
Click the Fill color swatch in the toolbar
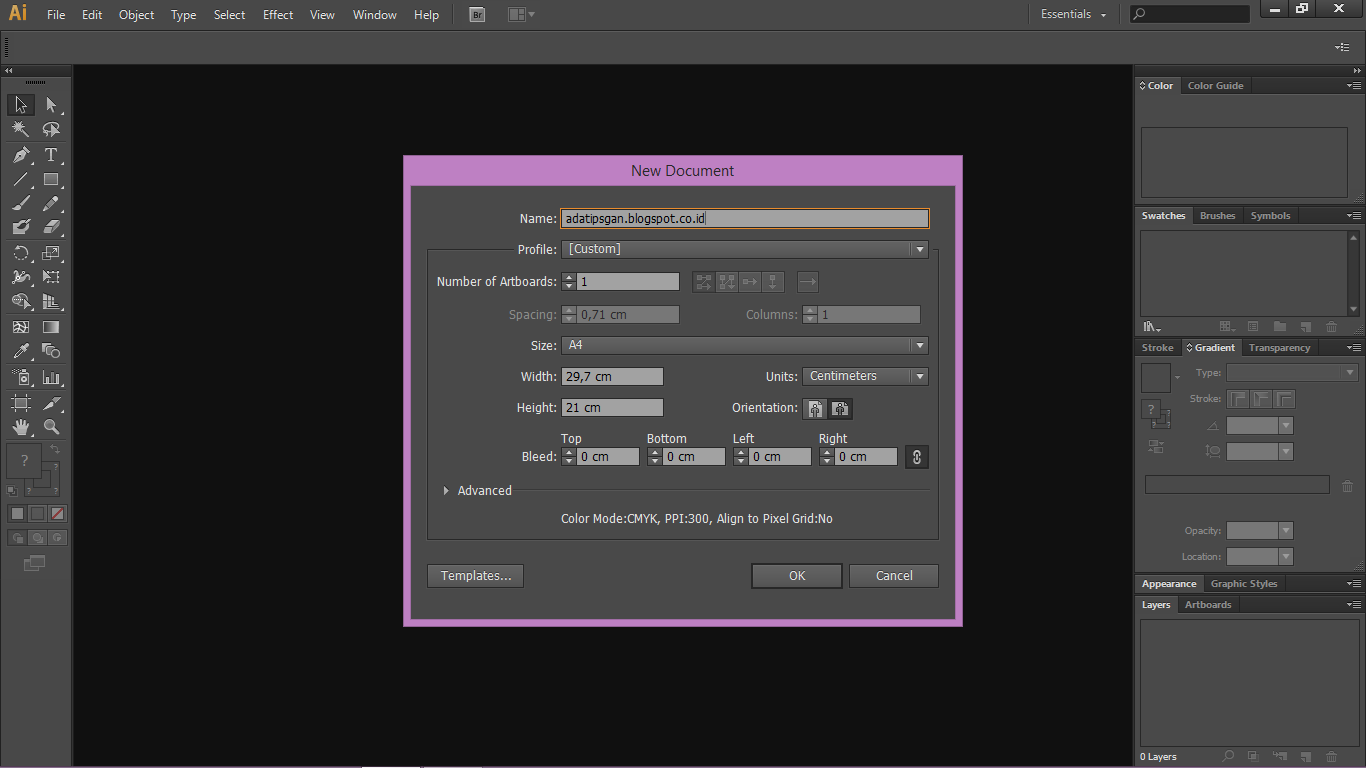click(17, 513)
